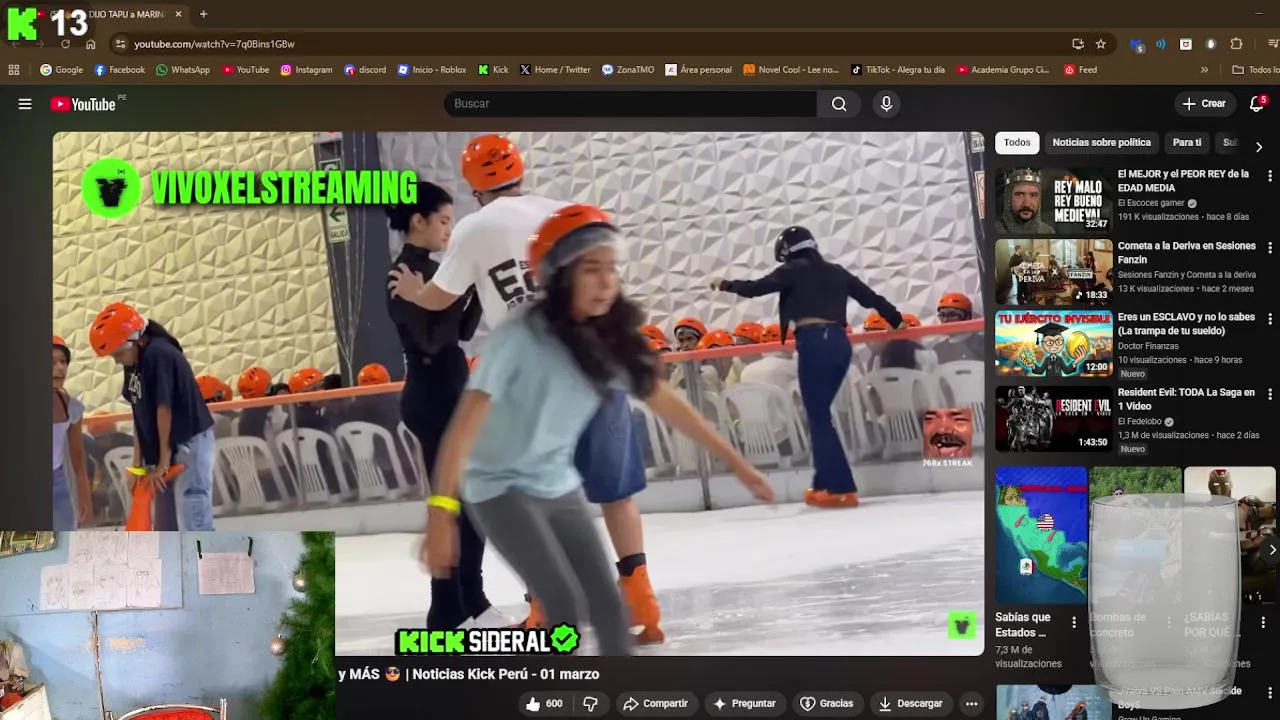Open the new tab with plus button
The height and width of the screenshot is (720, 1280).
[203, 14]
